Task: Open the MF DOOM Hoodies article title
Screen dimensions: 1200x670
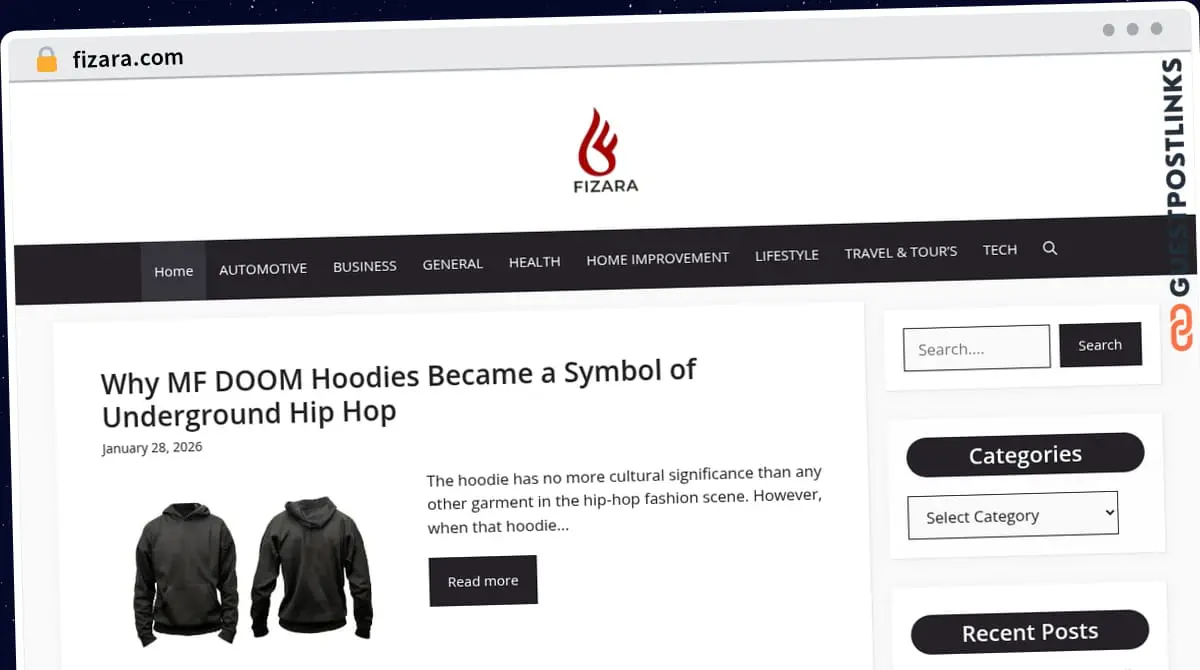Action: point(399,392)
